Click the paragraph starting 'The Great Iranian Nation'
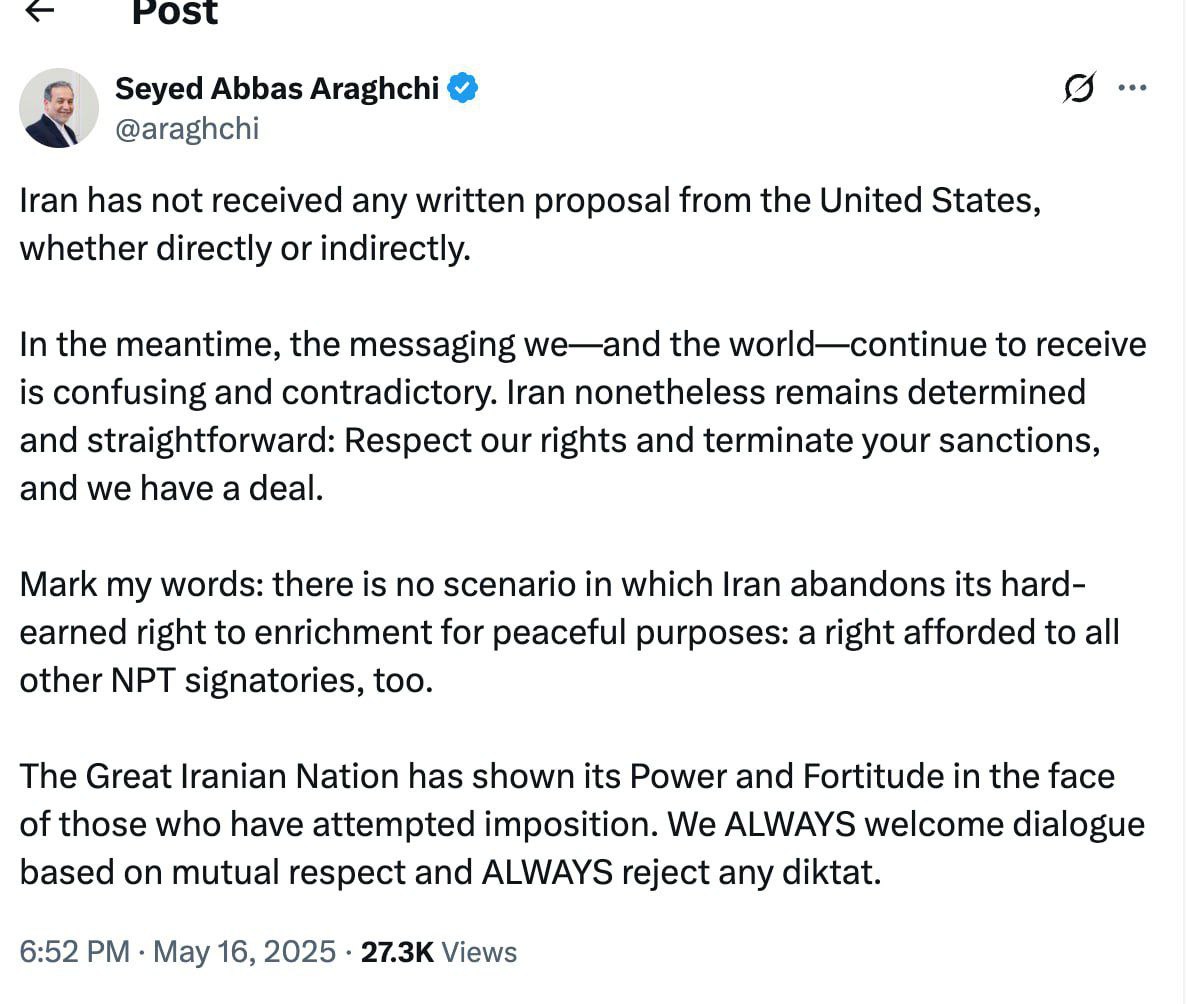This screenshot has height=1004, width=1188. 582,824
